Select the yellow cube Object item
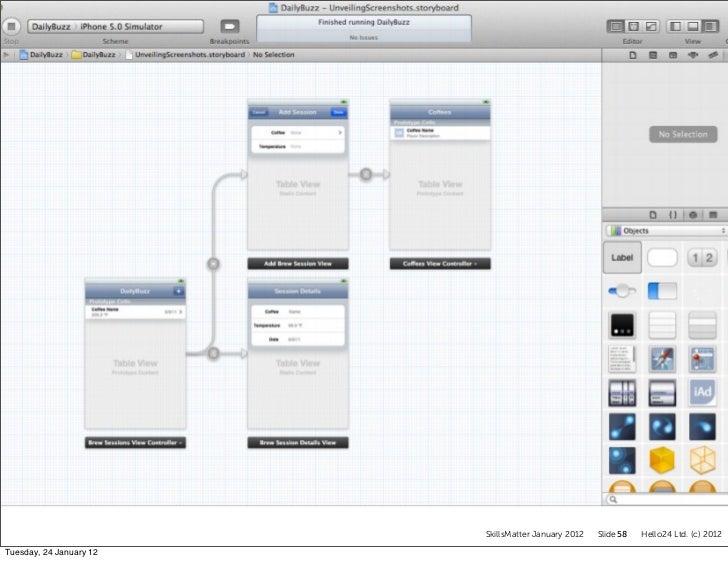 coord(662,460)
